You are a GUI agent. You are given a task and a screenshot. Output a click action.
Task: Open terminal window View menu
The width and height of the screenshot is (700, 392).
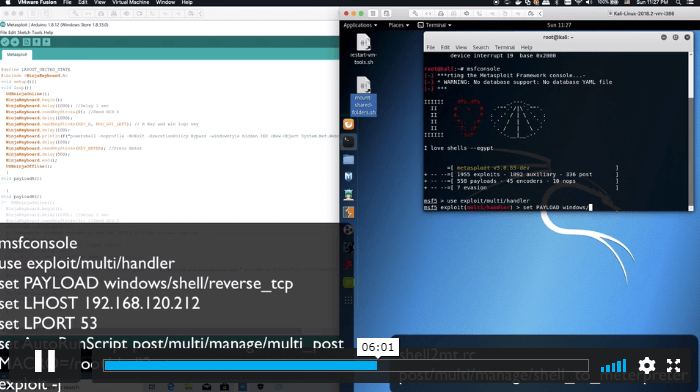(x=461, y=47)
